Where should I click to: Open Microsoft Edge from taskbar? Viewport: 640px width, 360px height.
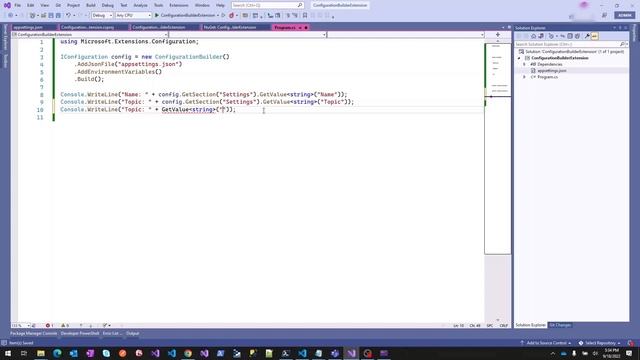[x=57, y=353]
